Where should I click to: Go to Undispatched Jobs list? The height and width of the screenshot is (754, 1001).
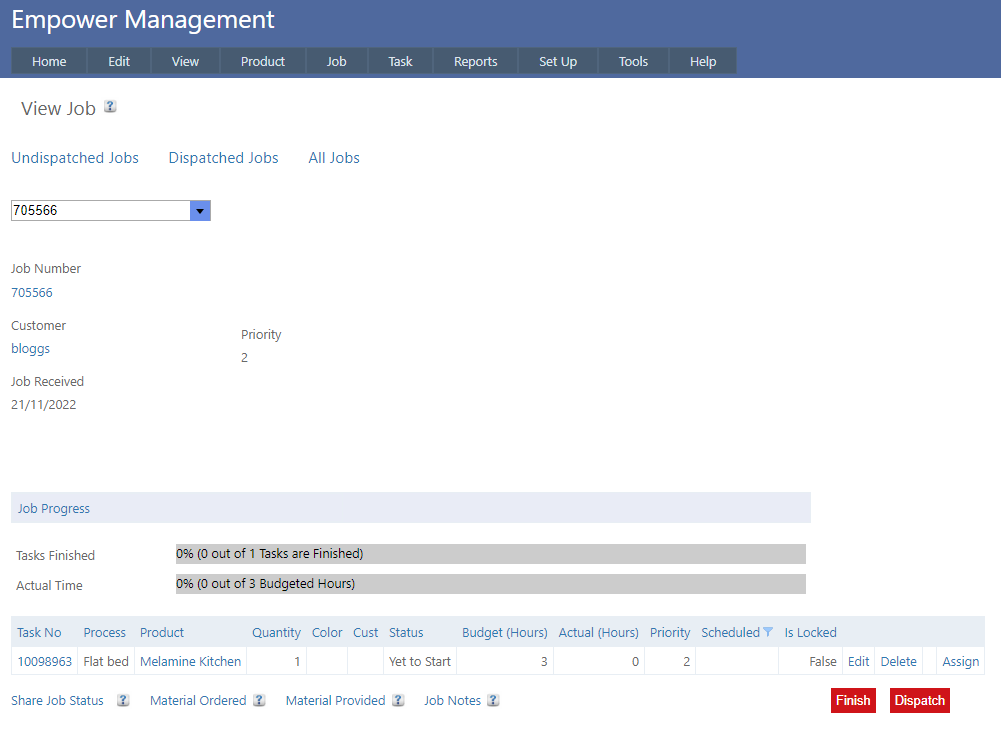pos(75,158)
